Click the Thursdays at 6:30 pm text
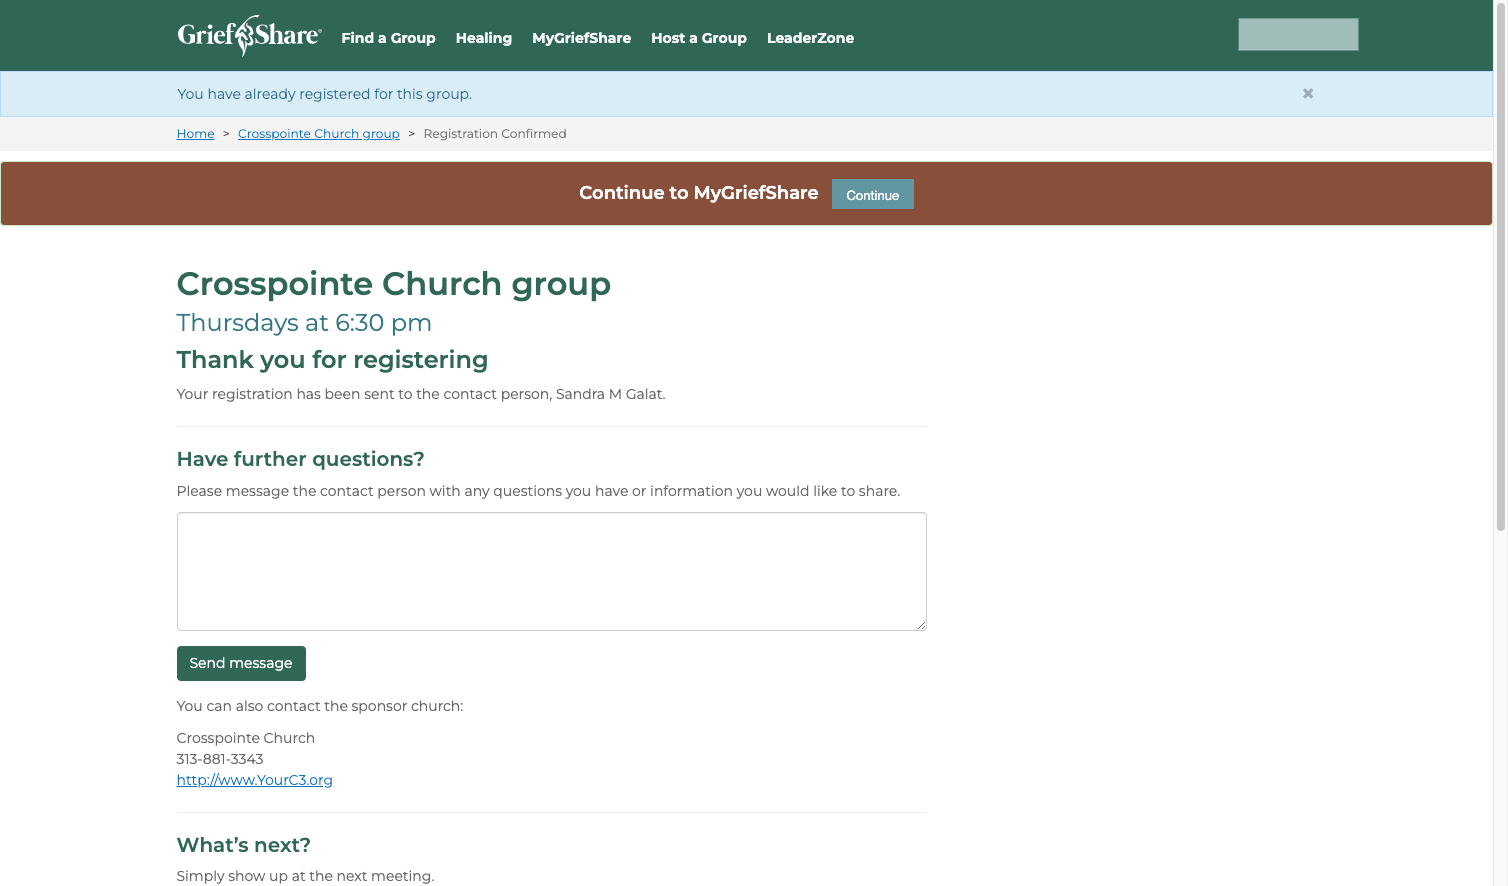The width and height of the screenshot is (1508, 886). click(304, 323)
